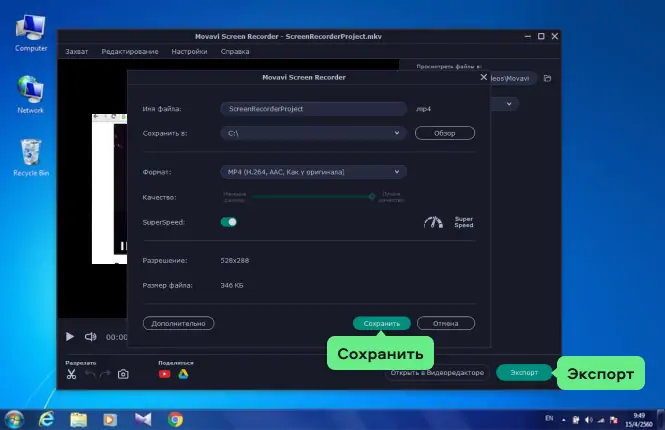Mute the speaker volume icon

point(90,337)
